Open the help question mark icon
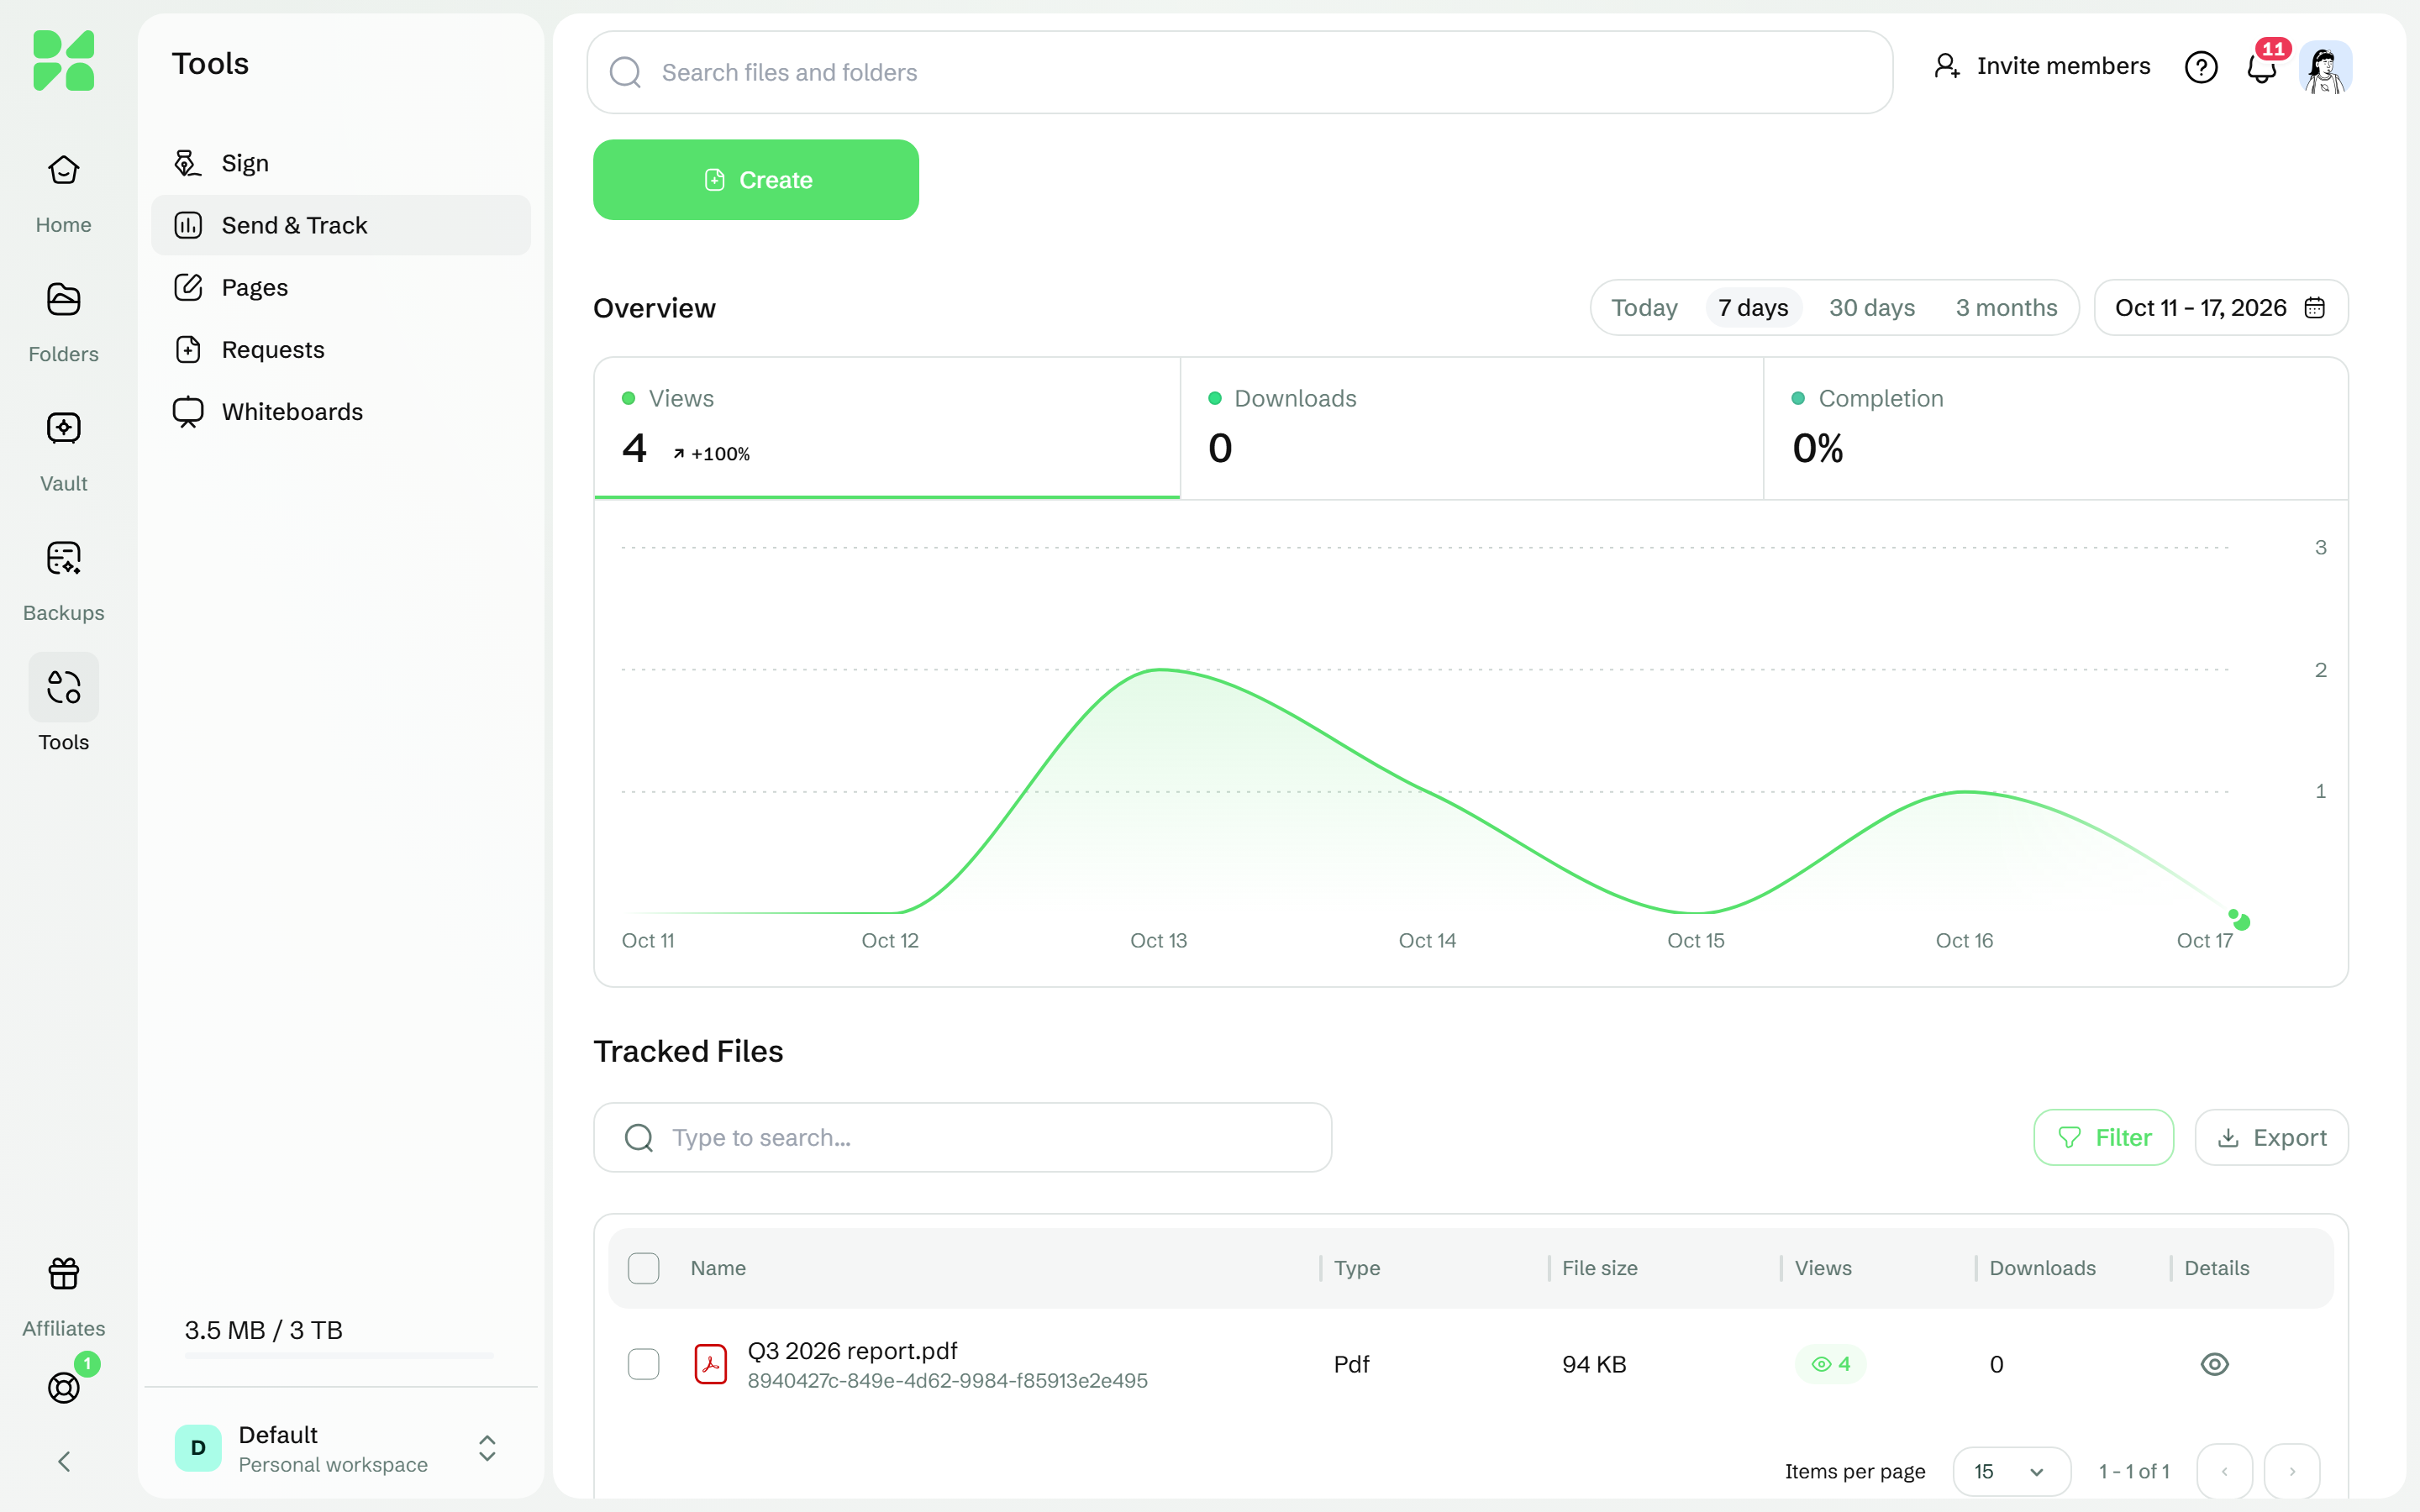Viewport: 2420px width, 1512px height. [x=2201, y=67]
